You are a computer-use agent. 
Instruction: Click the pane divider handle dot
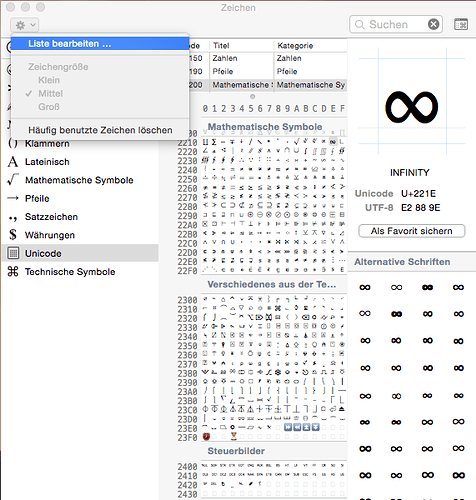coord(253,97)
